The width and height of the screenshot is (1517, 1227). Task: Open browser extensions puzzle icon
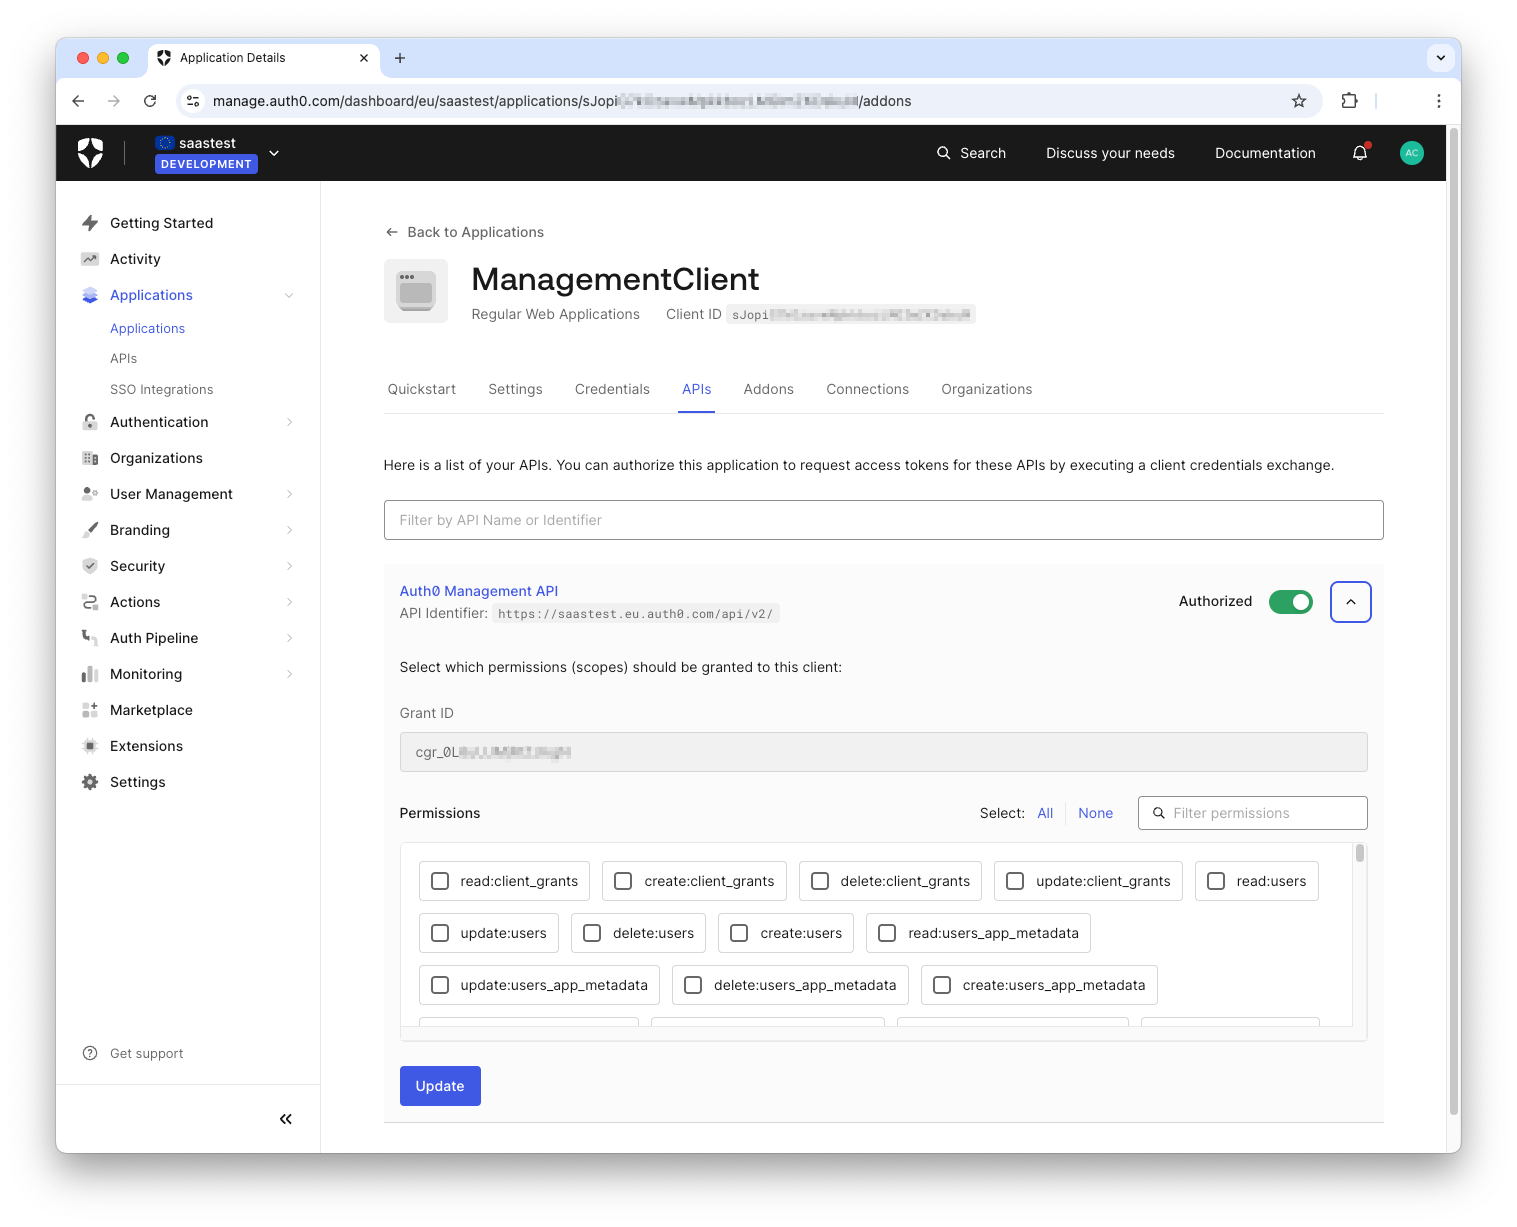coord(1350,101)
